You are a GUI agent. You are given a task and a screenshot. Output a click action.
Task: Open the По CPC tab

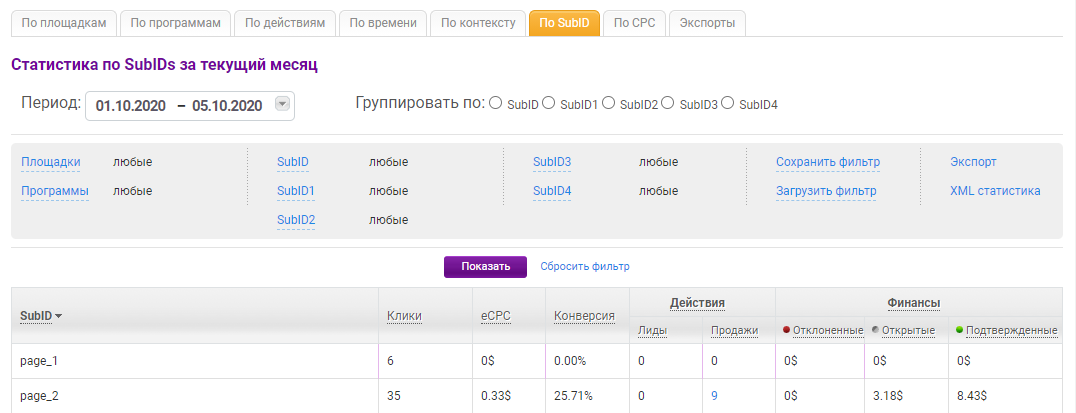[634, 22]
